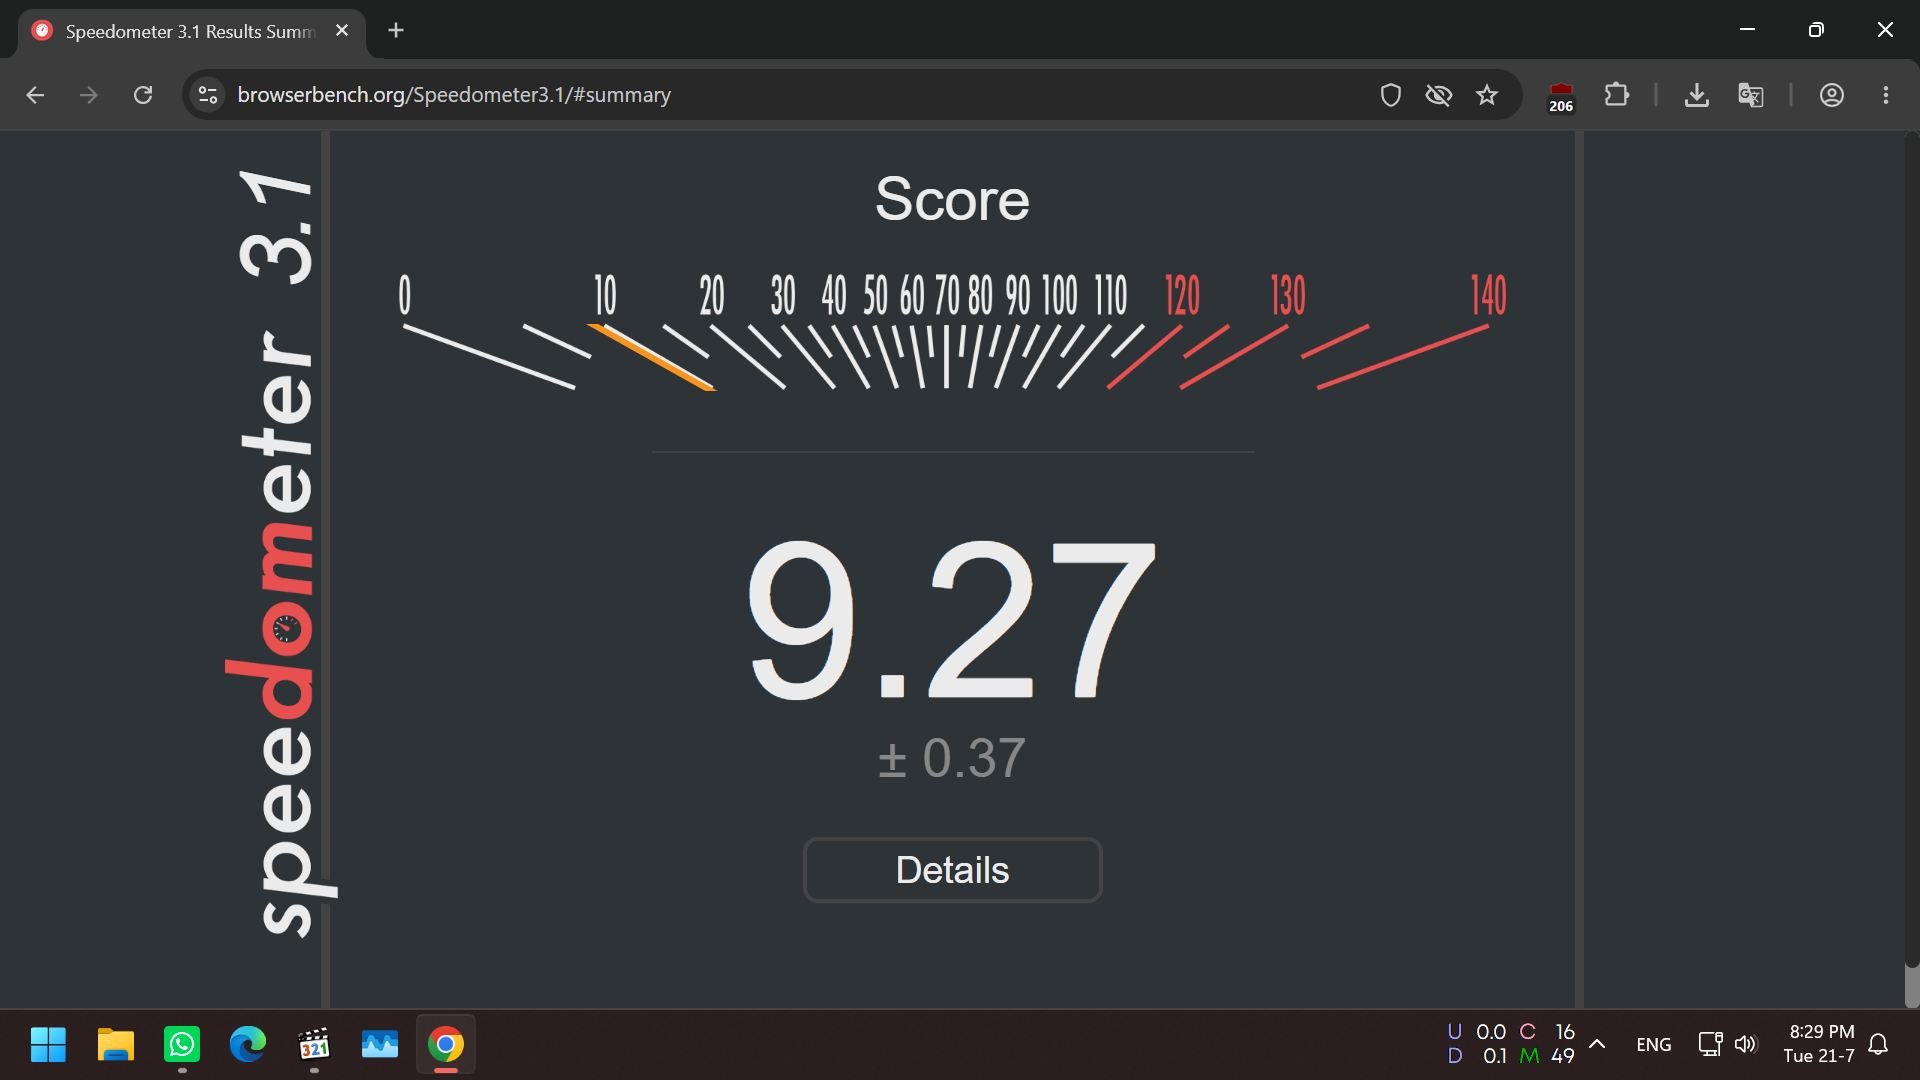Bookmark this page with the star icon

[x=1487, y=95]
